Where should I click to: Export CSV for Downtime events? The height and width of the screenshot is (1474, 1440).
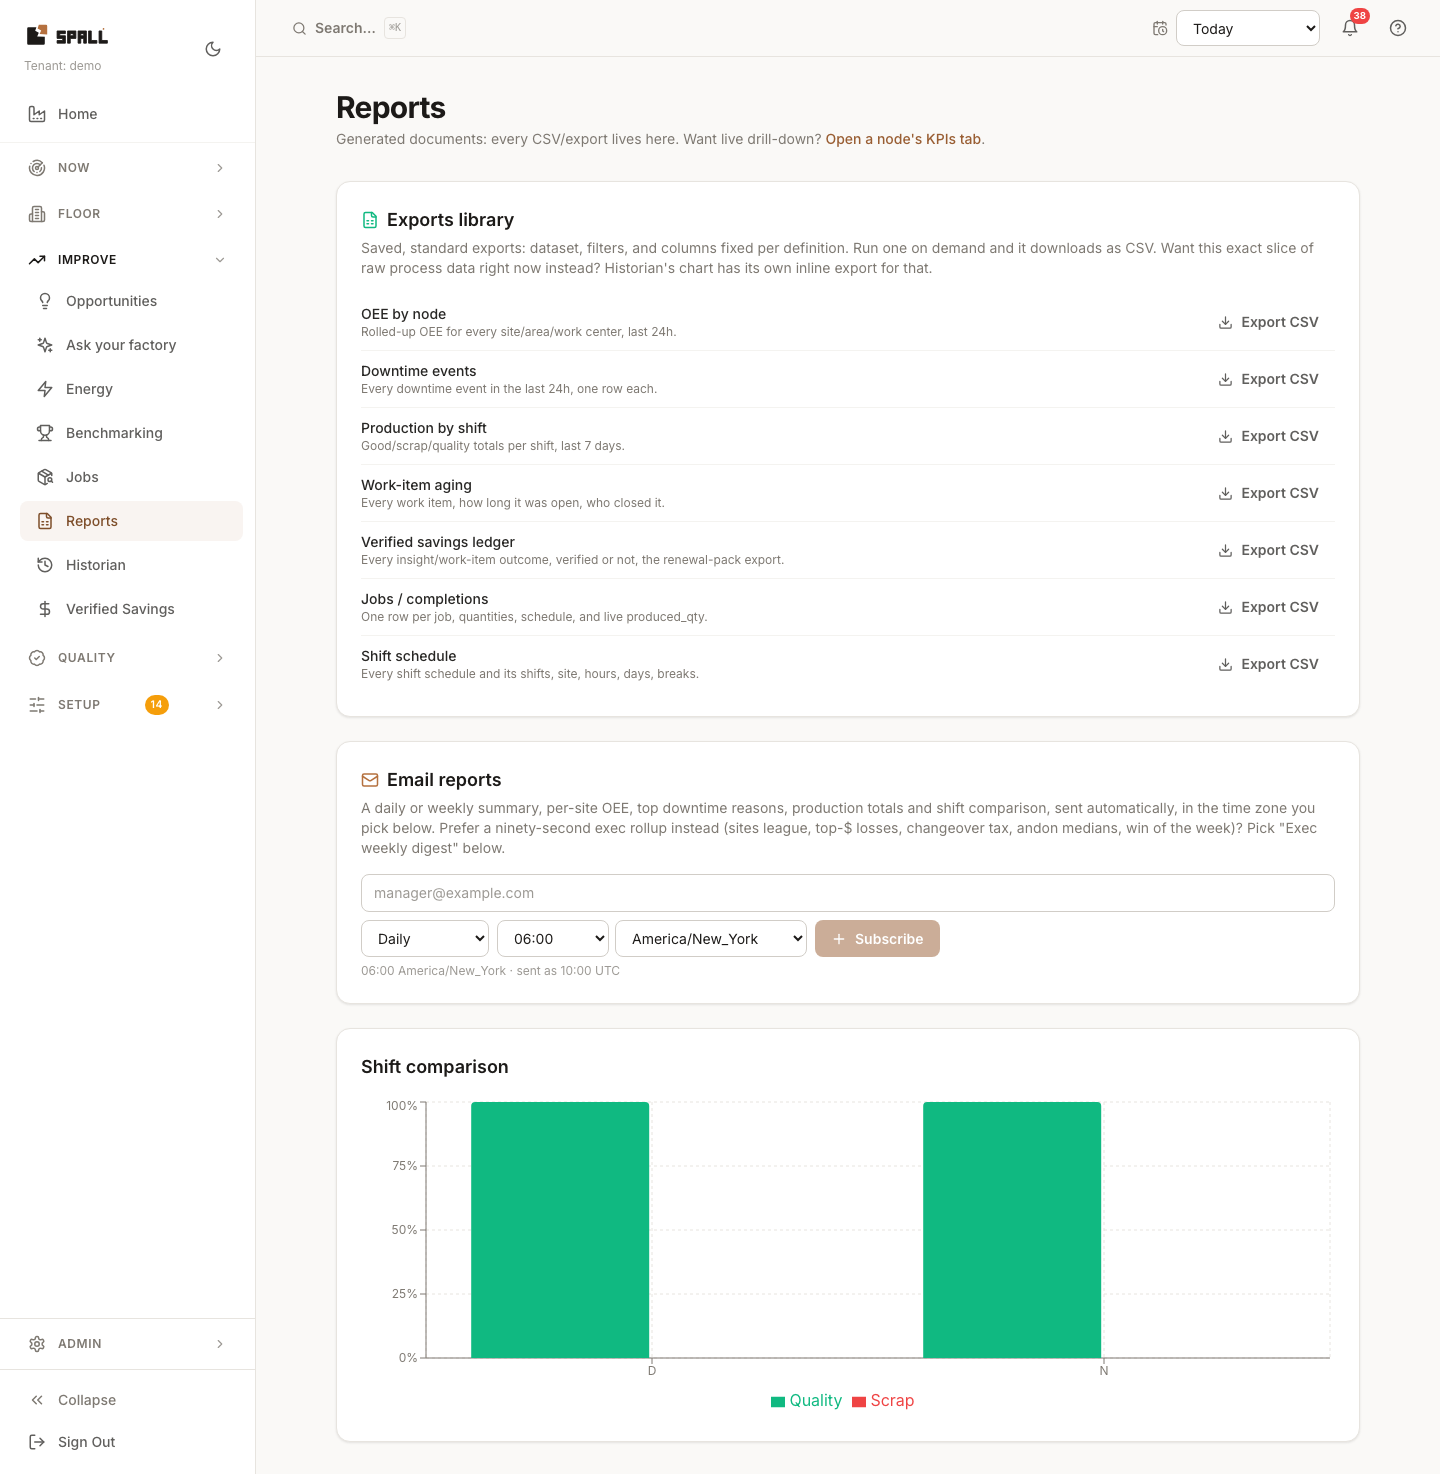coord(1268,379)
